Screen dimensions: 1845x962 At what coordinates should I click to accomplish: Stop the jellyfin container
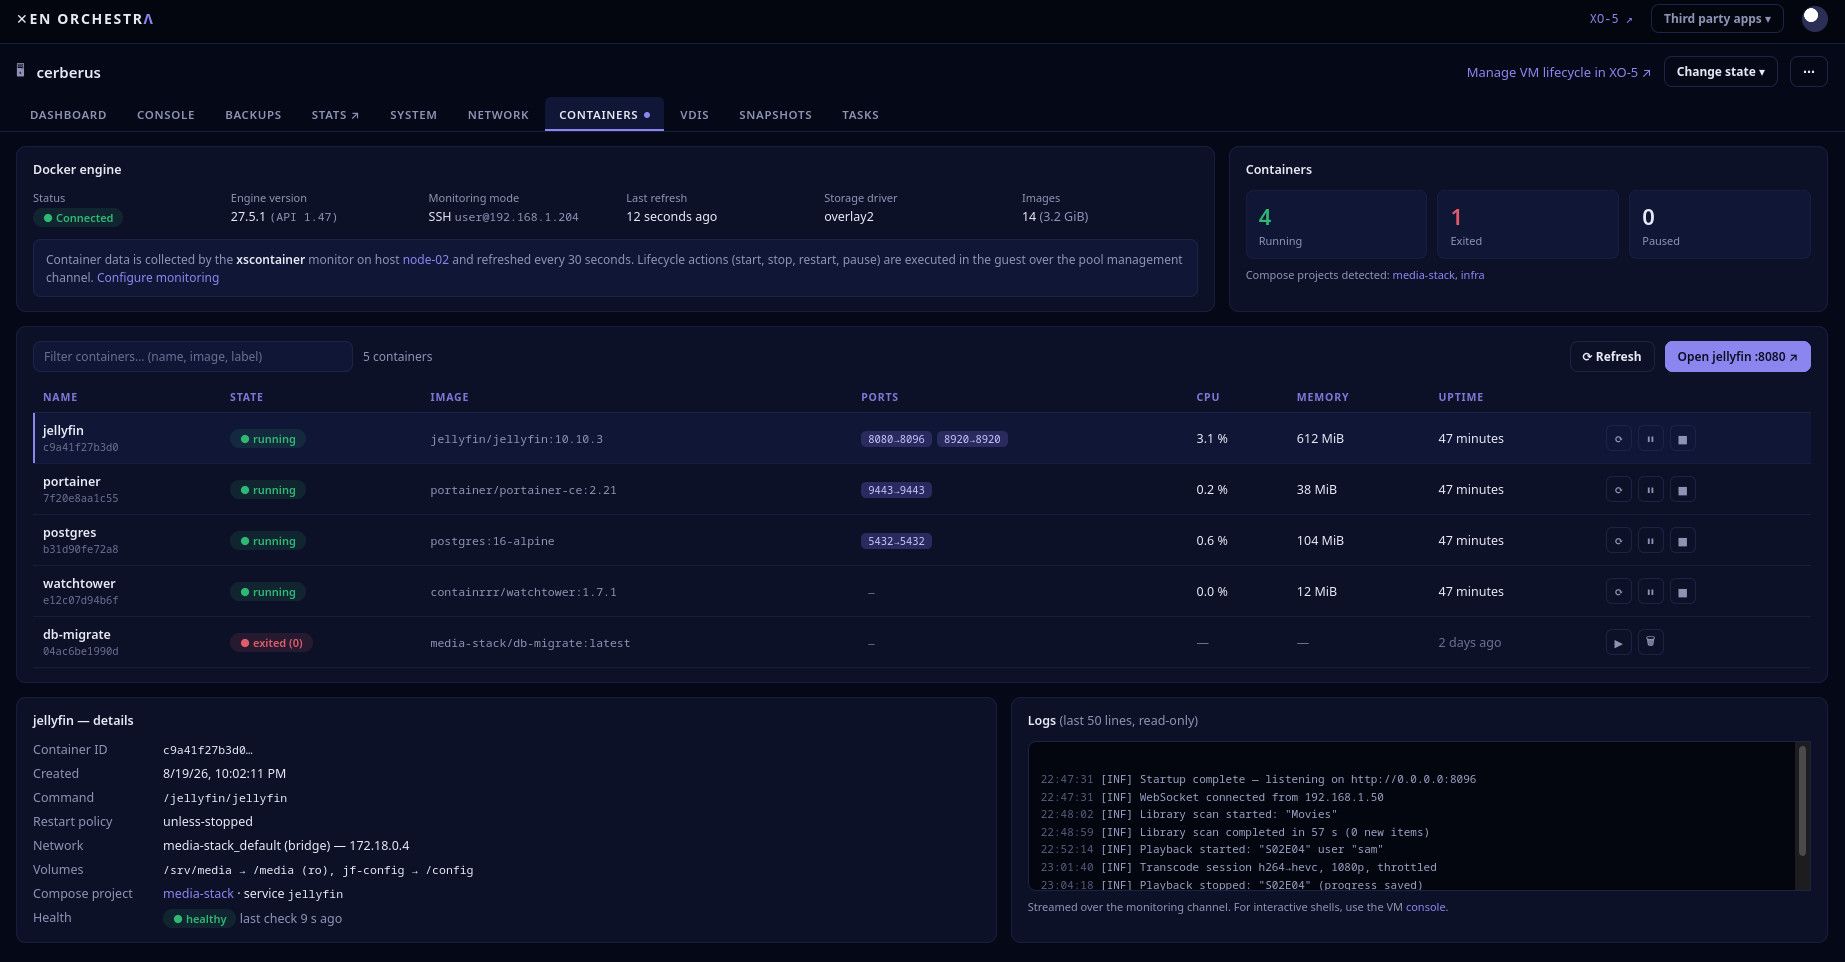coord(1682,439)
